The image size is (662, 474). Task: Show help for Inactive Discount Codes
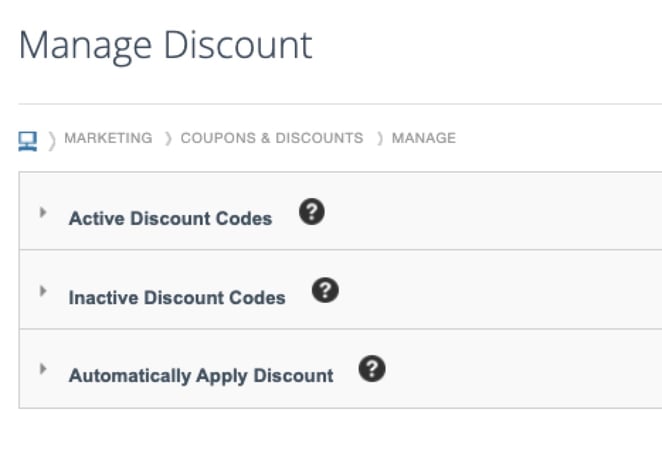click(325, 290)
